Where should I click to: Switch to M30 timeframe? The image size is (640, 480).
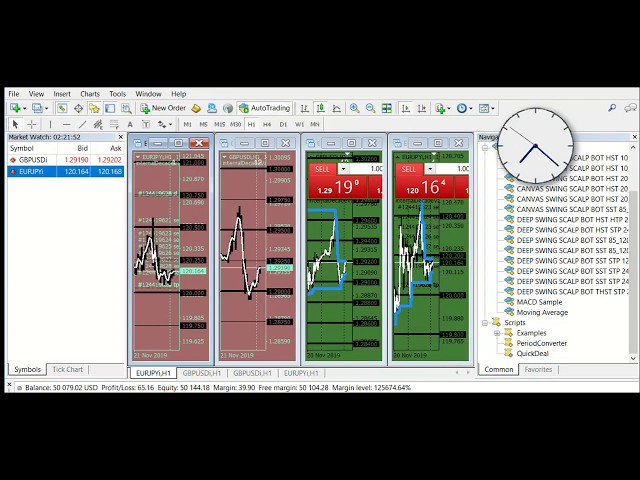pyautogui.click(x=235, y=124)
